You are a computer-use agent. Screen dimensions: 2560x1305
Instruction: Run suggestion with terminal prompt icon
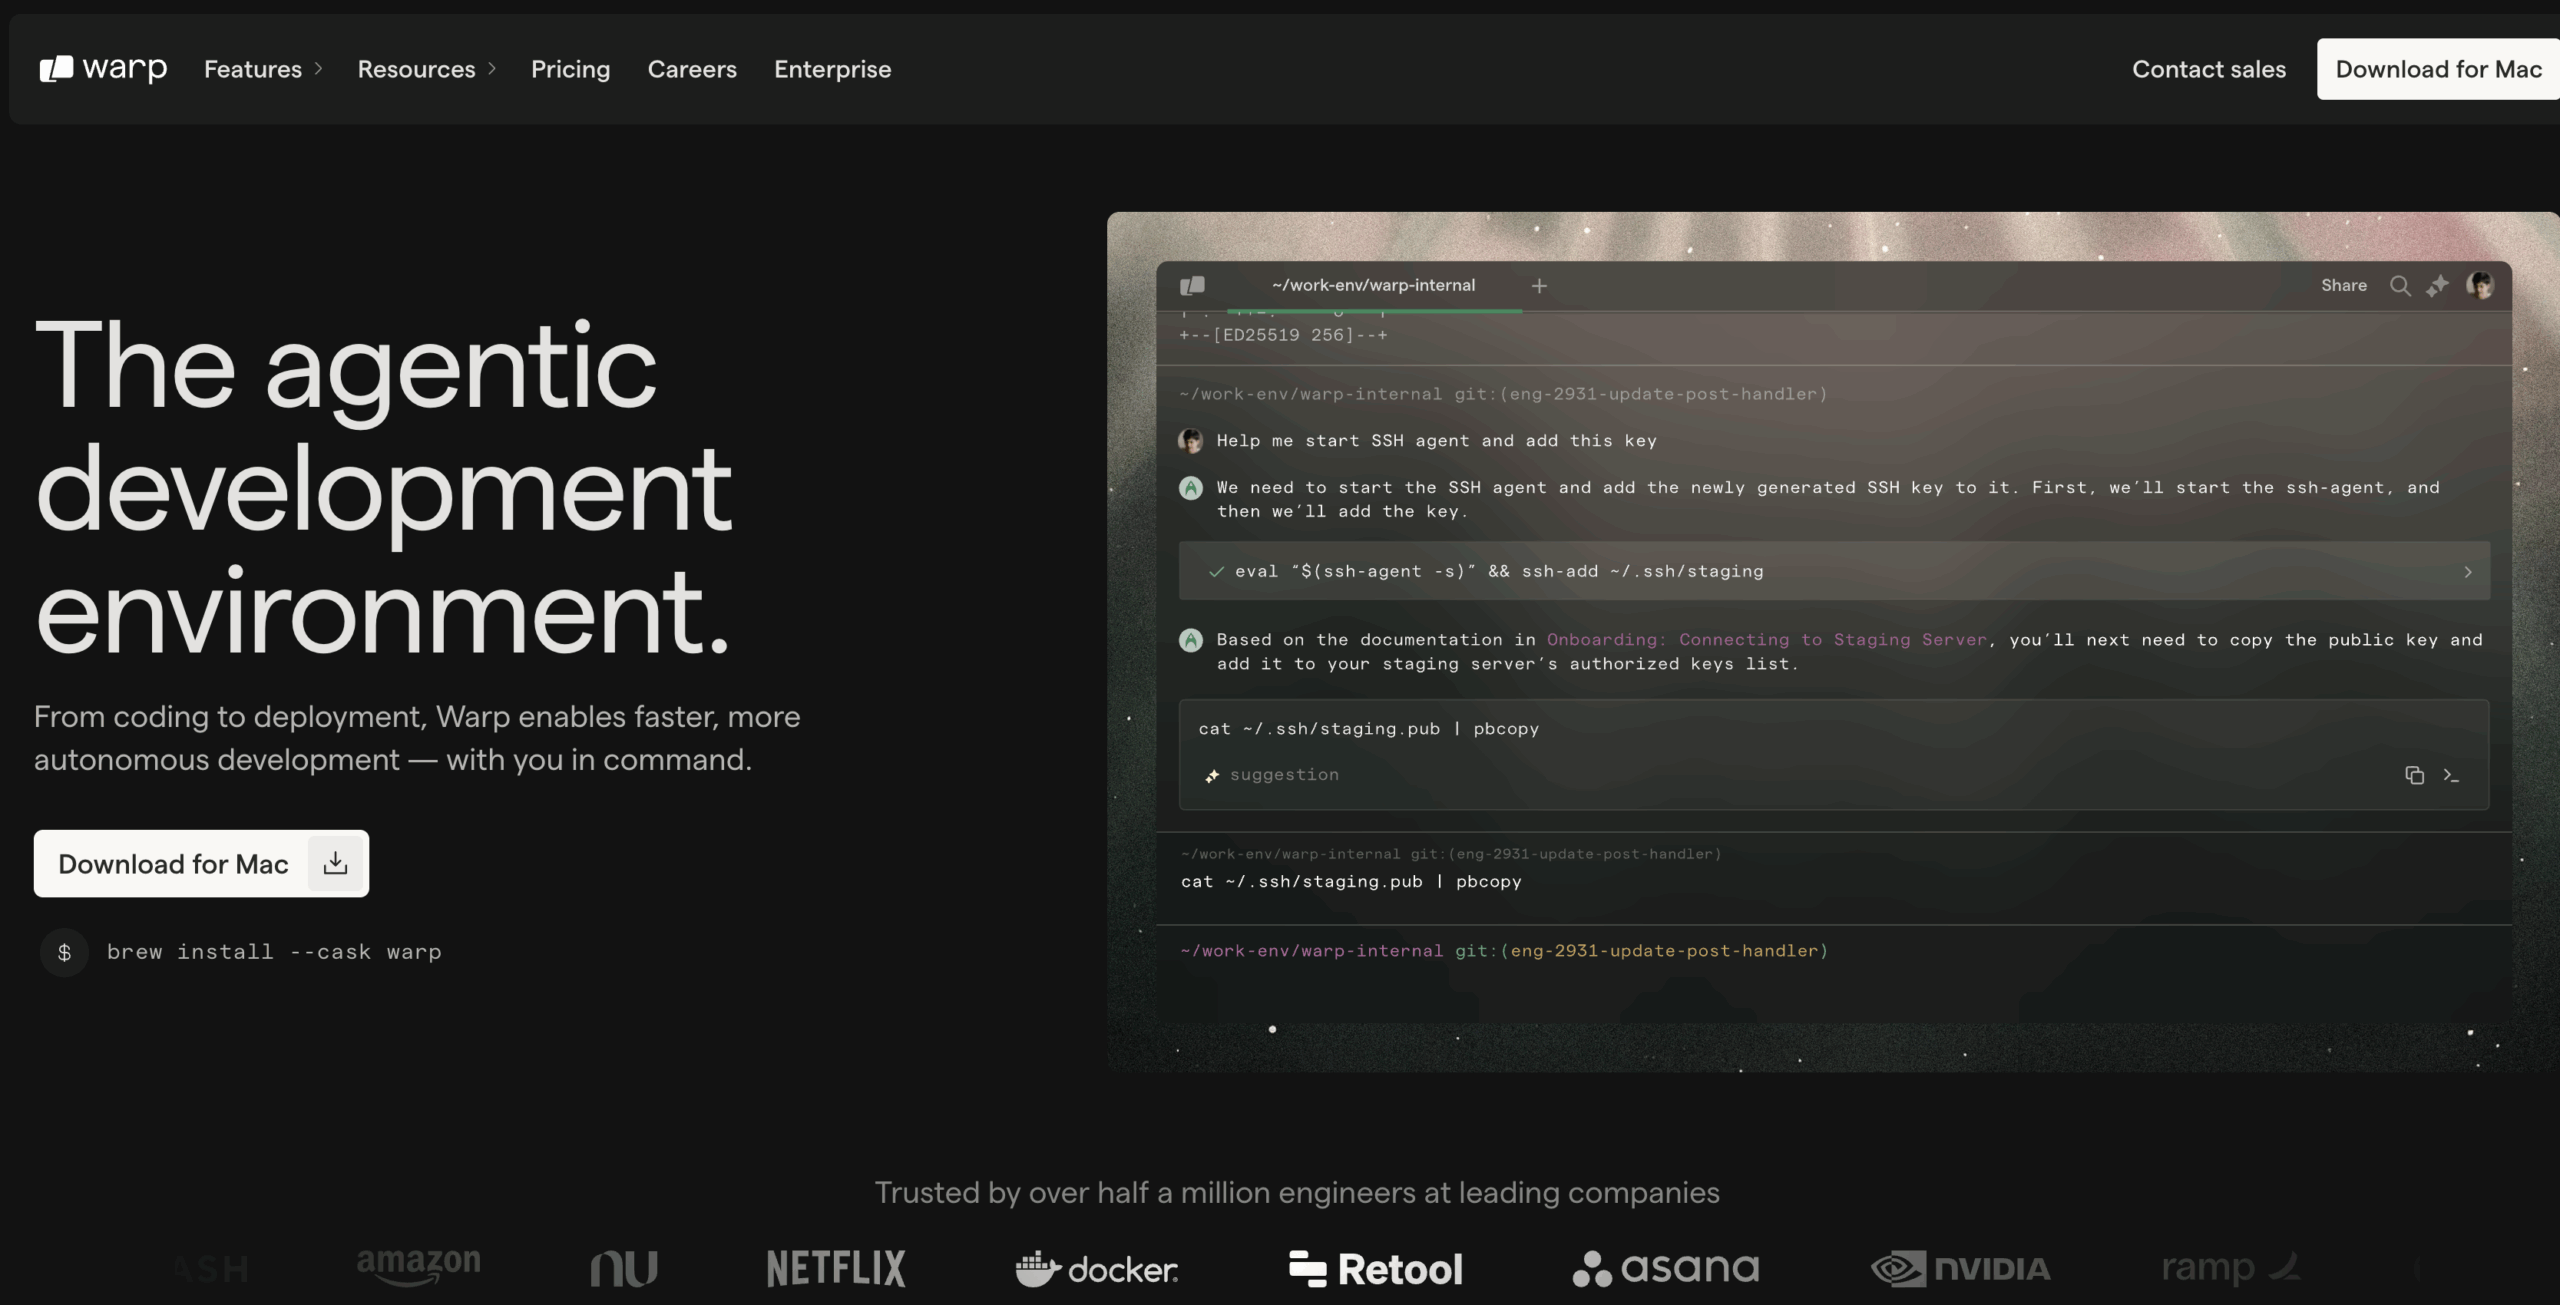click(x=2451, y=775)
